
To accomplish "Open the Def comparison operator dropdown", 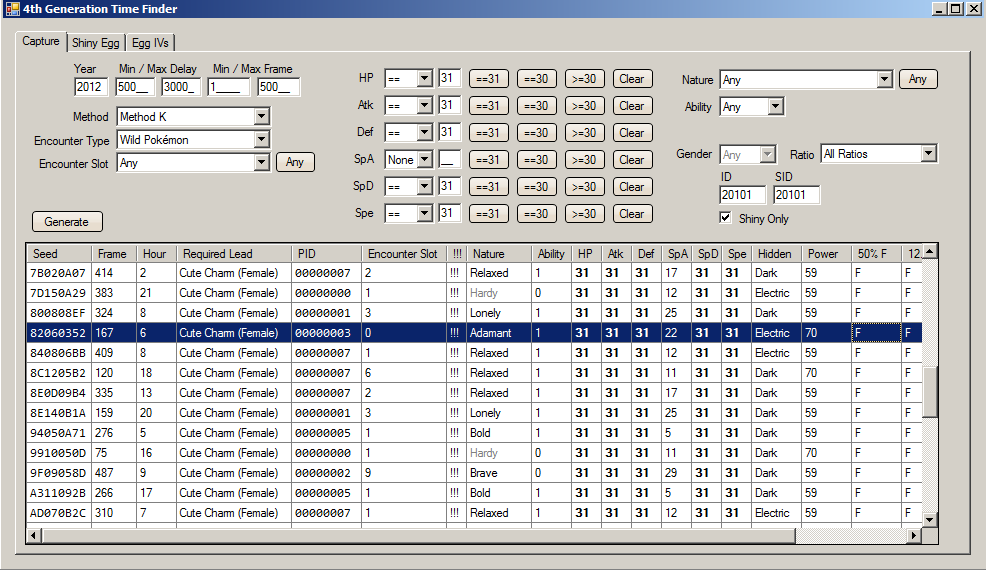I will tap(425, 133).
